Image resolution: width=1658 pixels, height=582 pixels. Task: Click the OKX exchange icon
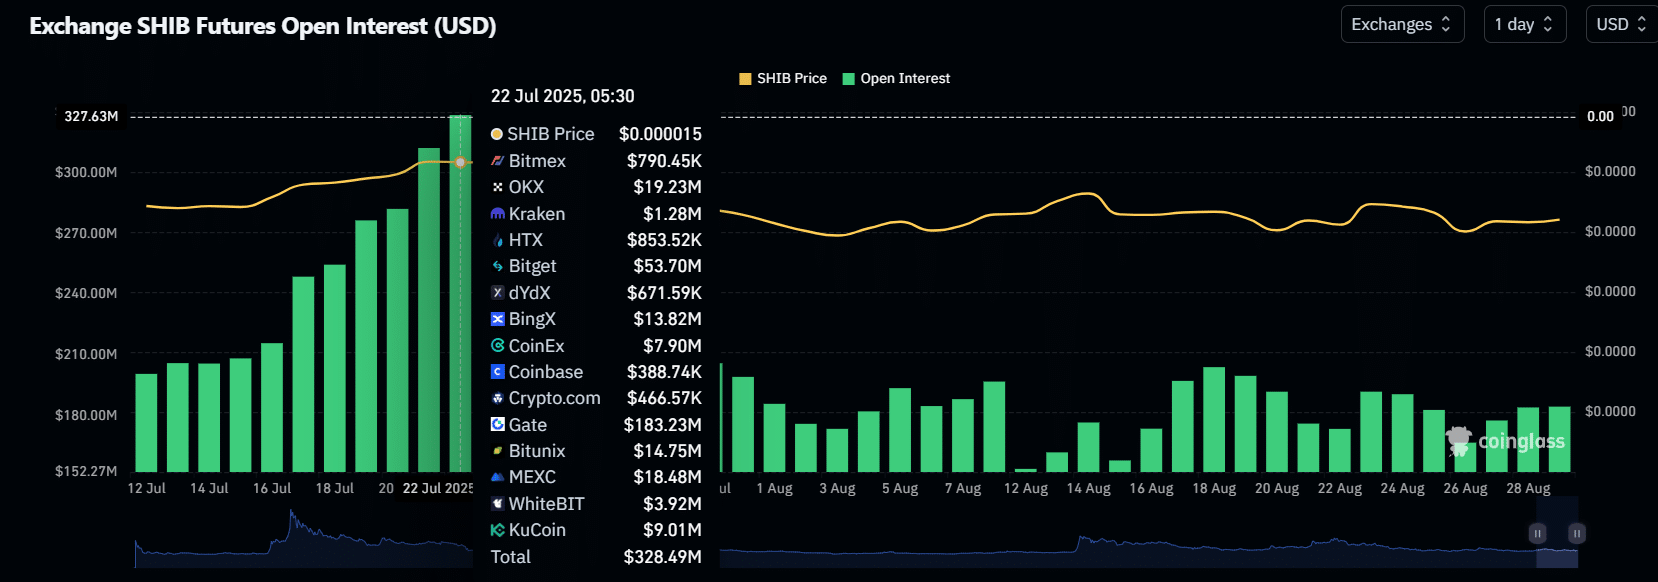[497, 187]
